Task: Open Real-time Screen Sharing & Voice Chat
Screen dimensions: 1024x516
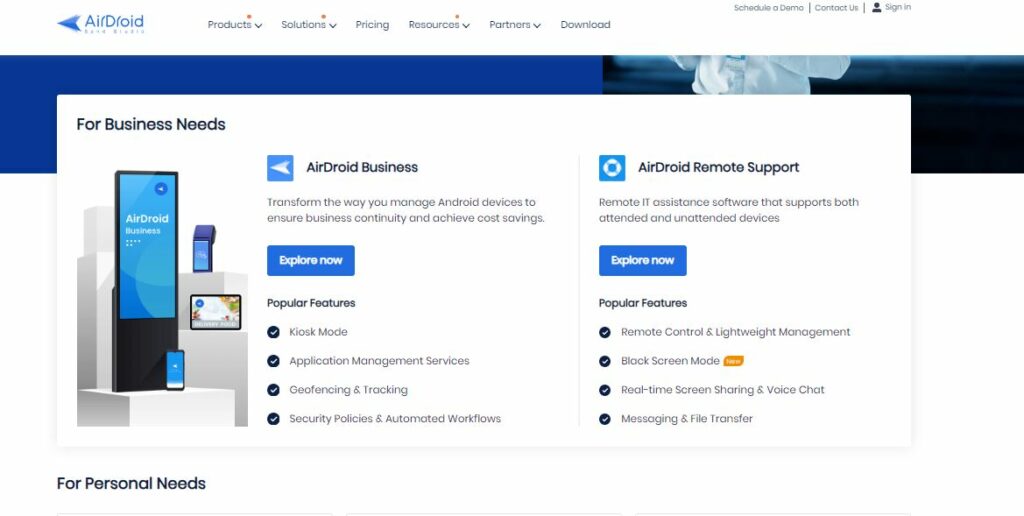Action: (x=723, y=390)
